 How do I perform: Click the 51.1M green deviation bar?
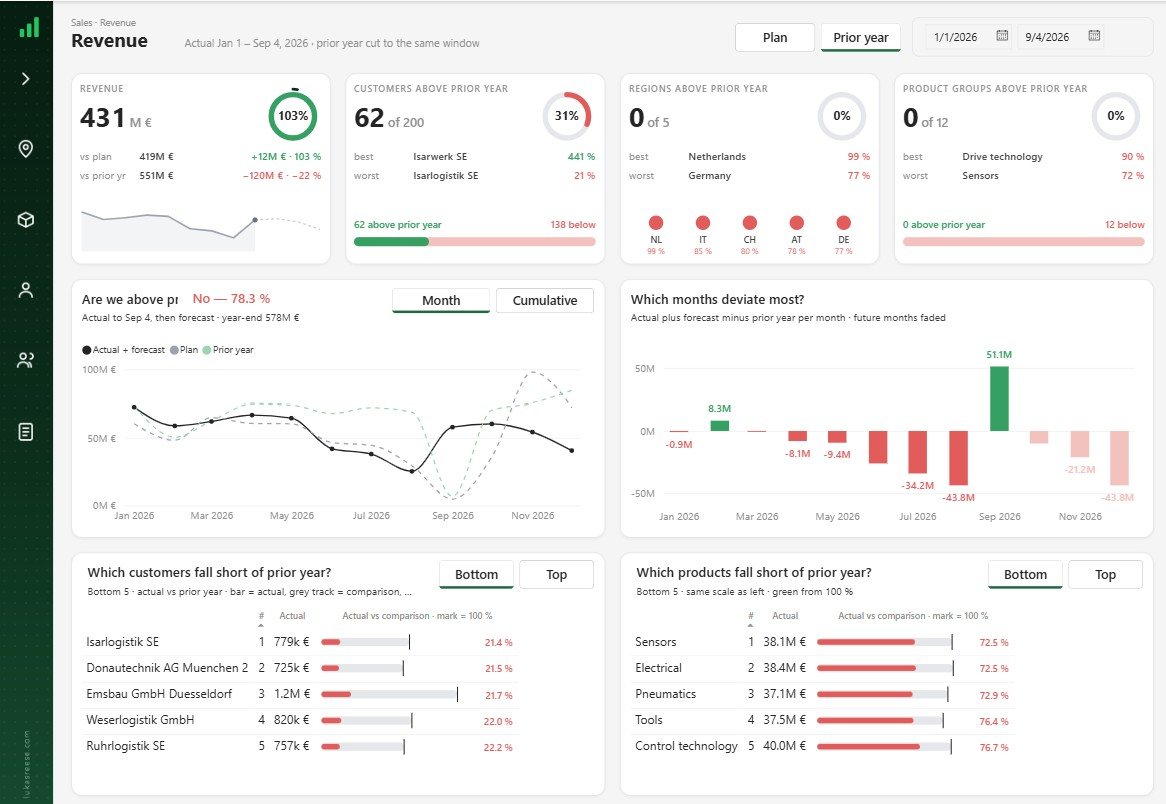[x=999, y=399]
